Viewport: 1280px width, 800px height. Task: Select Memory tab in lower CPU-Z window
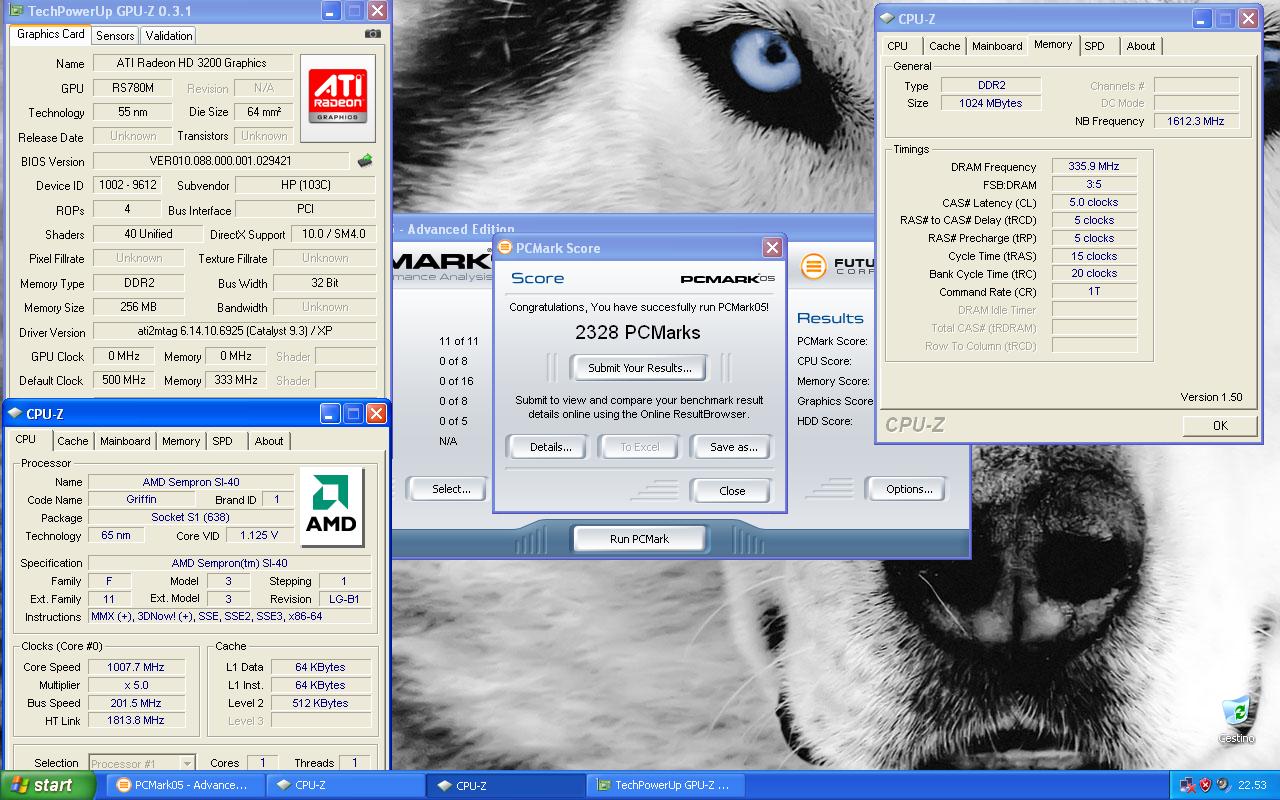[181, 441]
